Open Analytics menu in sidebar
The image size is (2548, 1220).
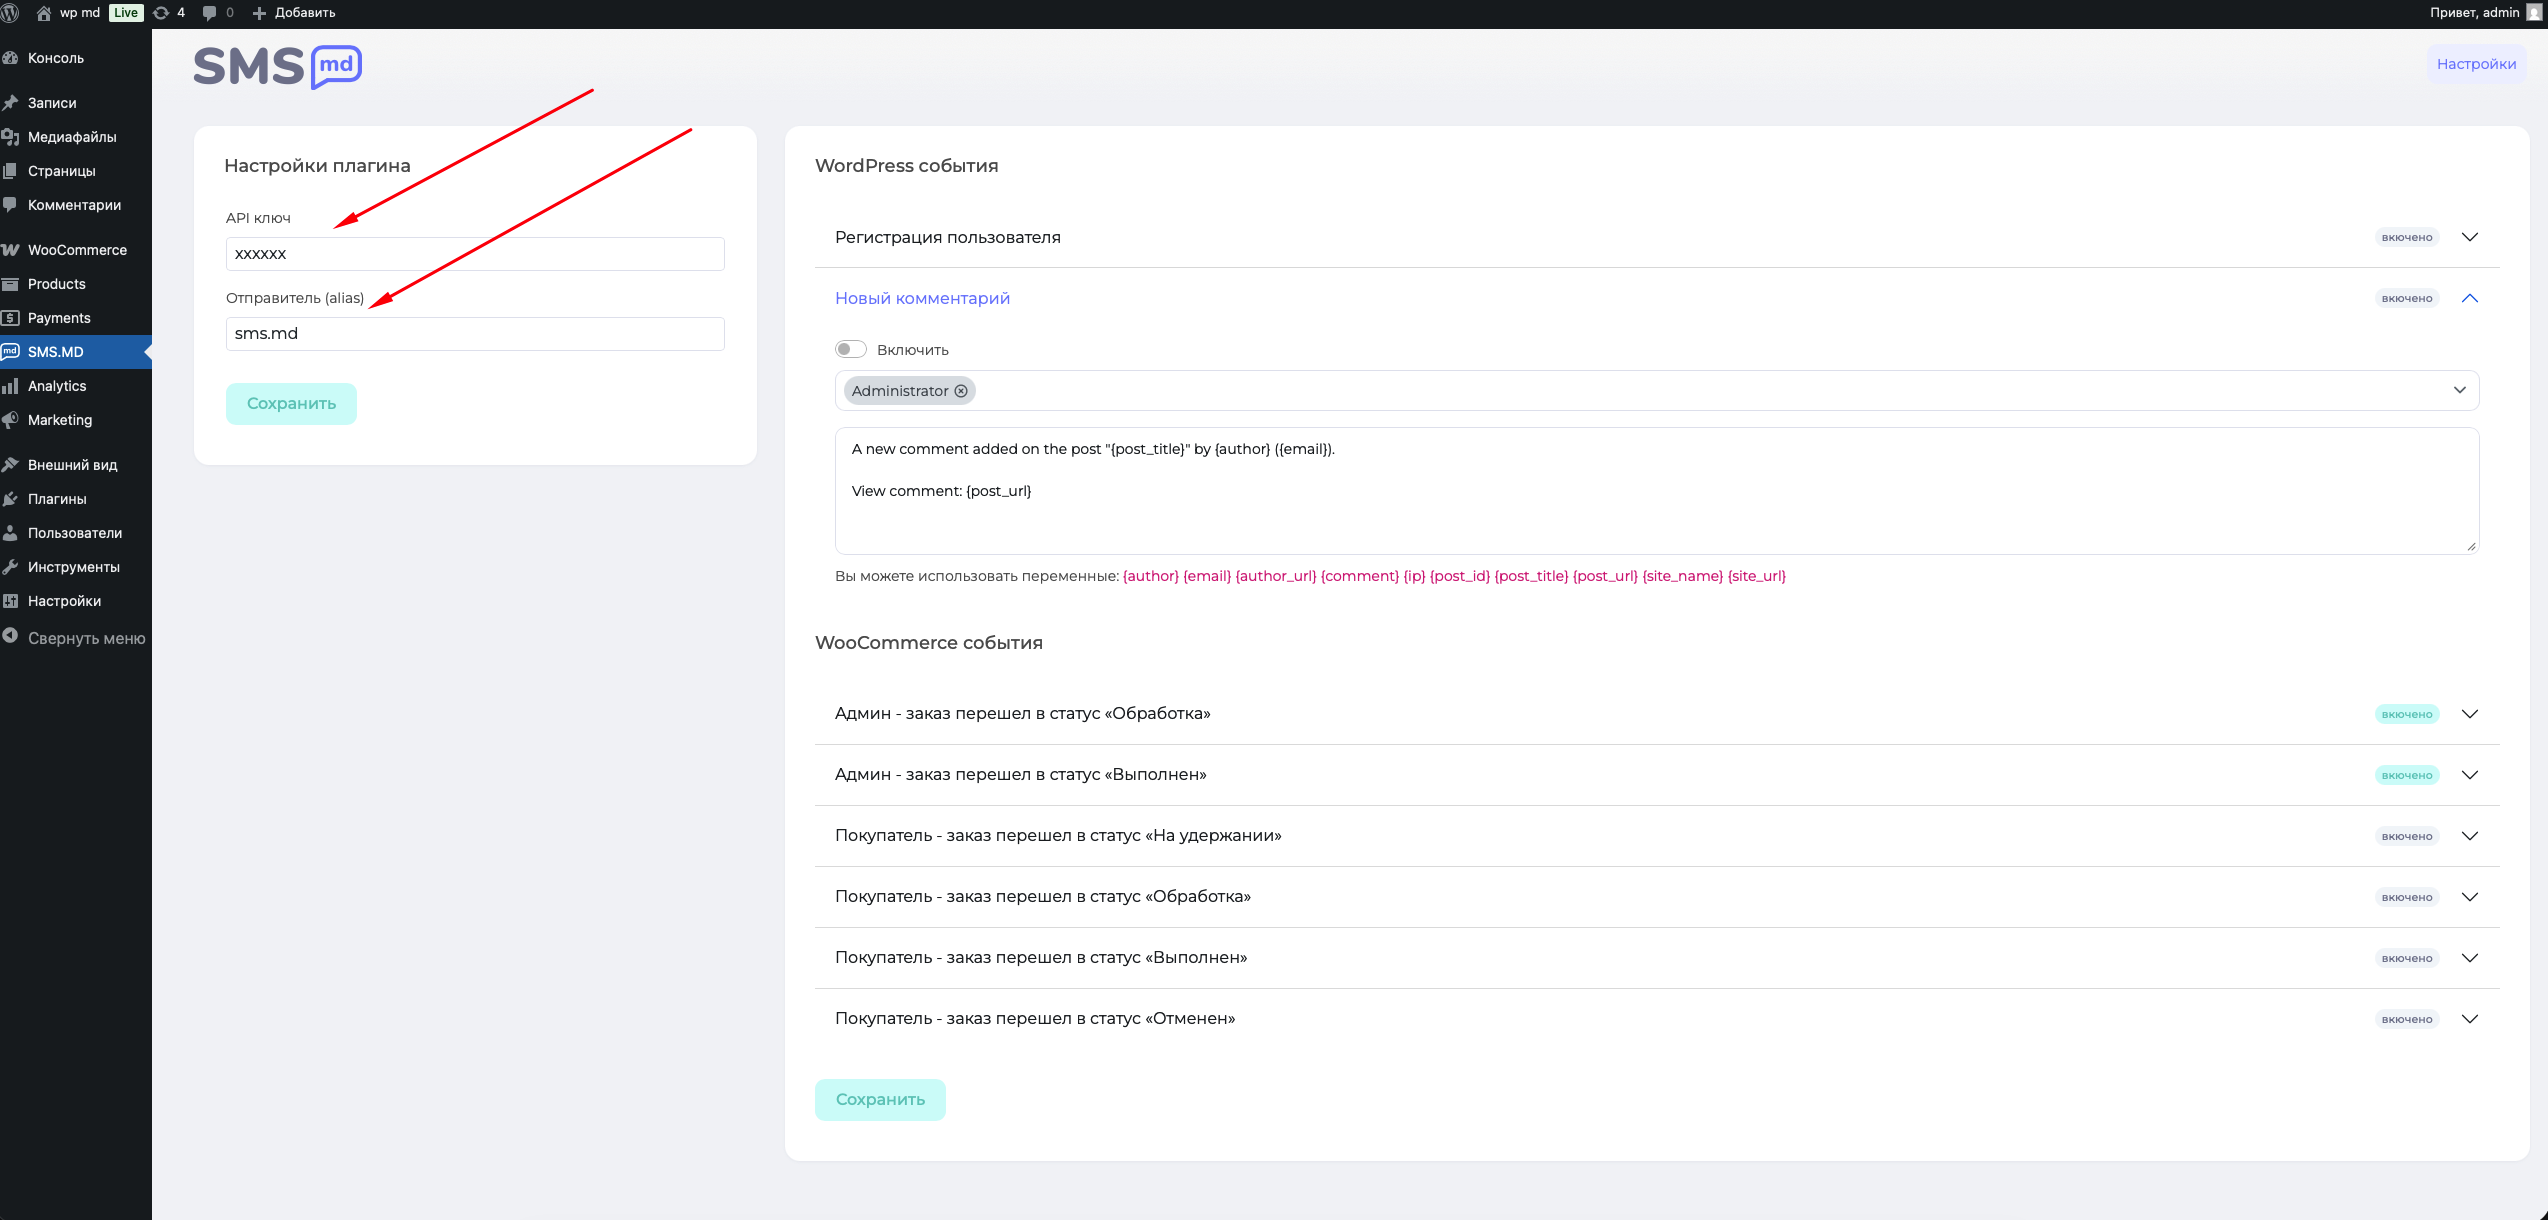point(57,386)
